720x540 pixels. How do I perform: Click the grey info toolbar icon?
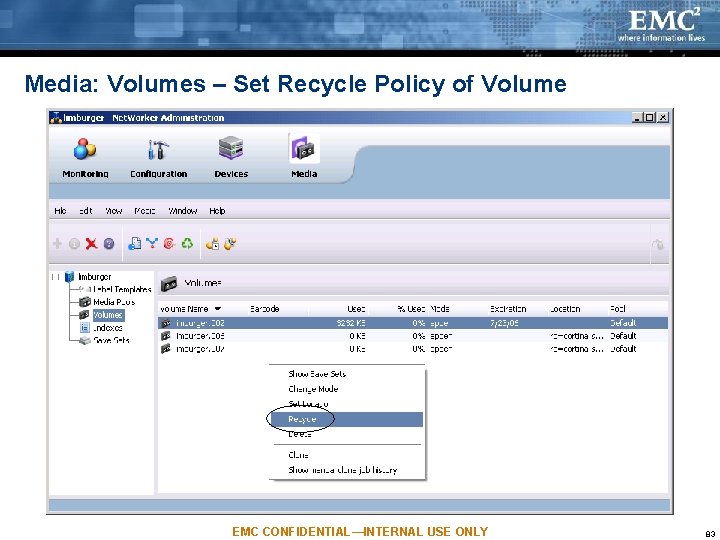74,244
